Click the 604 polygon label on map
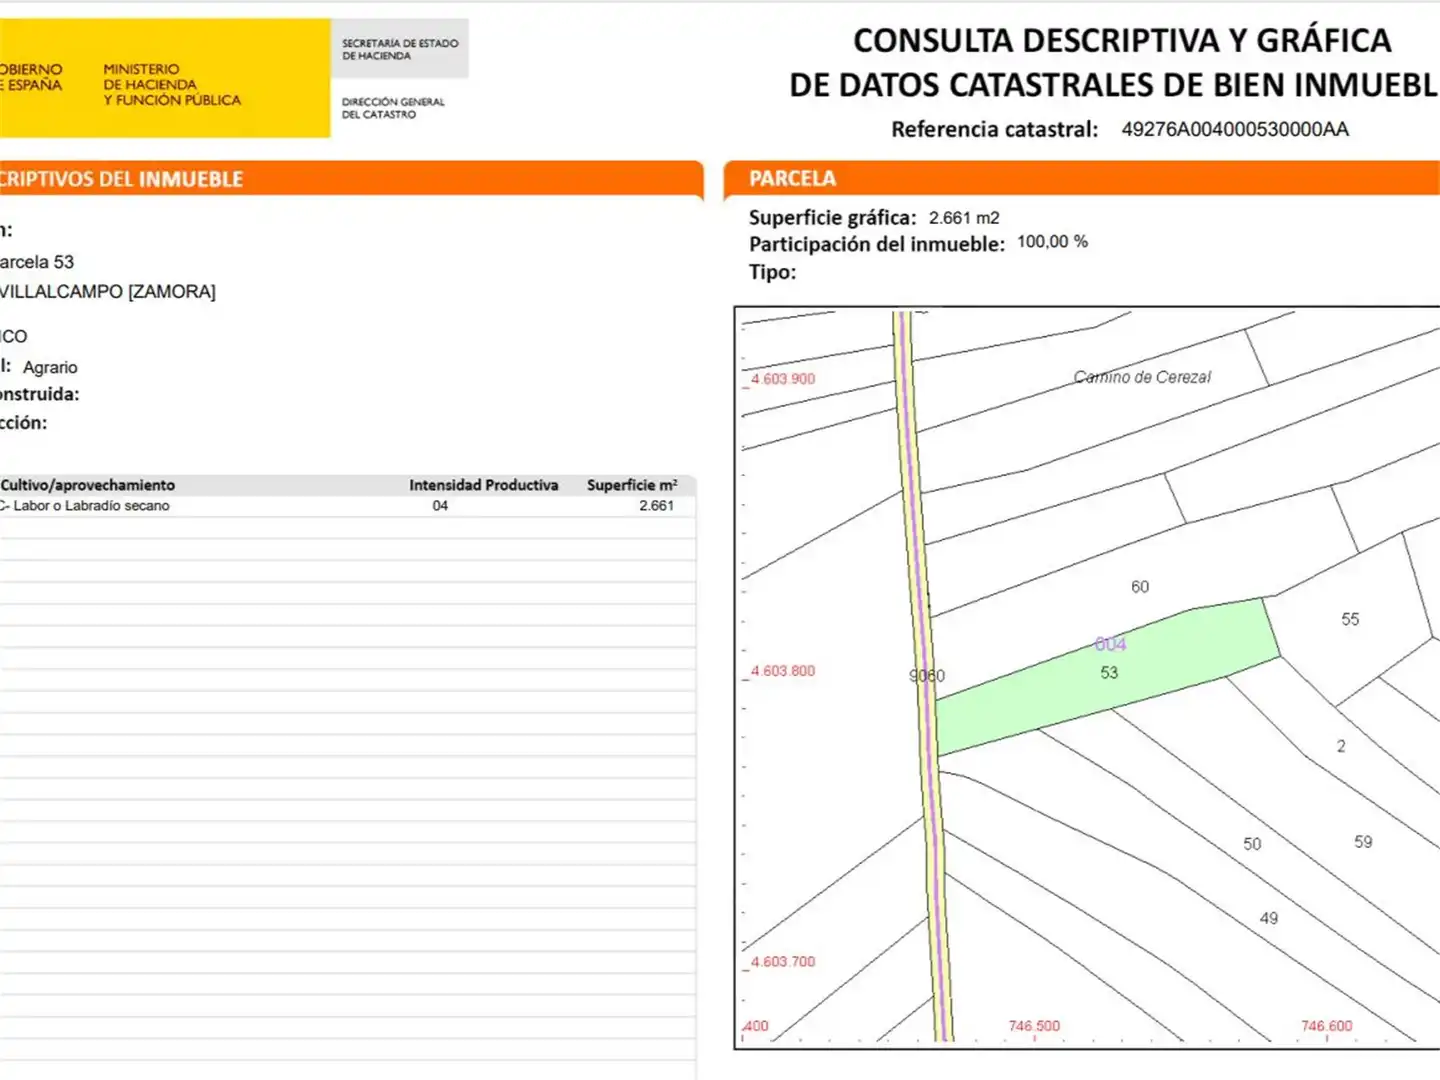Screen dimensions: 1440x1080 click(1110, 644)
